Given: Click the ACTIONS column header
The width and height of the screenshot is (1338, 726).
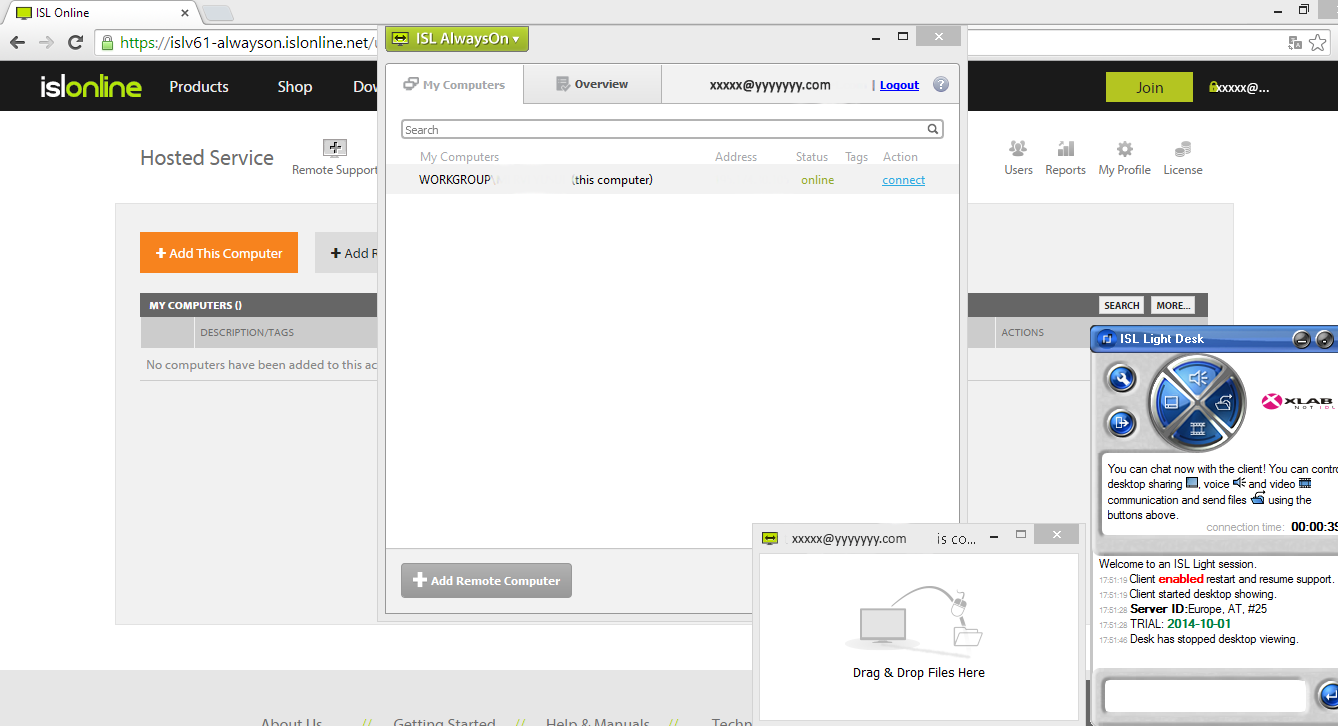Looking at the screenshot, I should [1022, 333].
